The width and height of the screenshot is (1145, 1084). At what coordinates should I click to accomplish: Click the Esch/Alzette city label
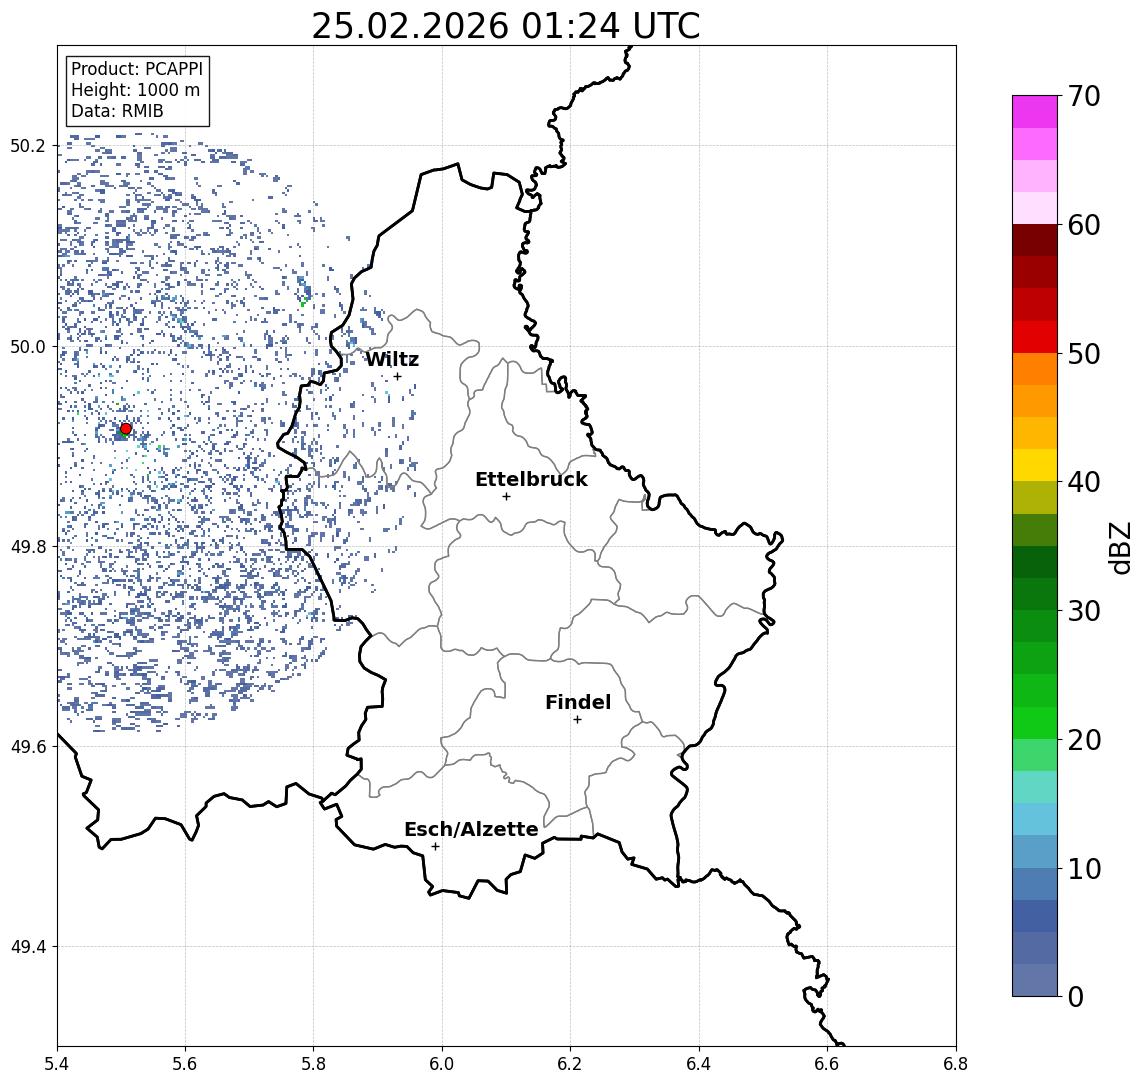471,829
